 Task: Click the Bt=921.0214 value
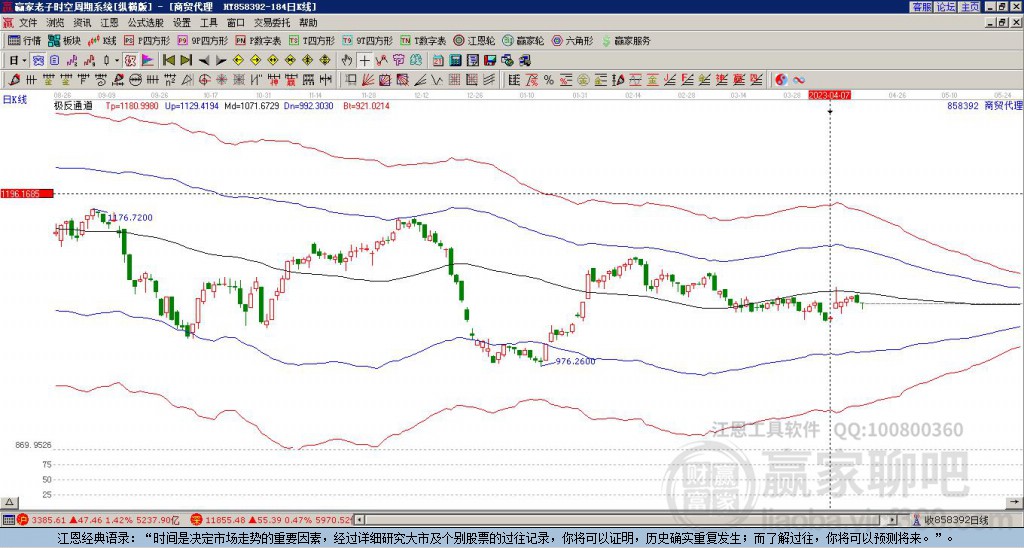click(x=366, y=105)
